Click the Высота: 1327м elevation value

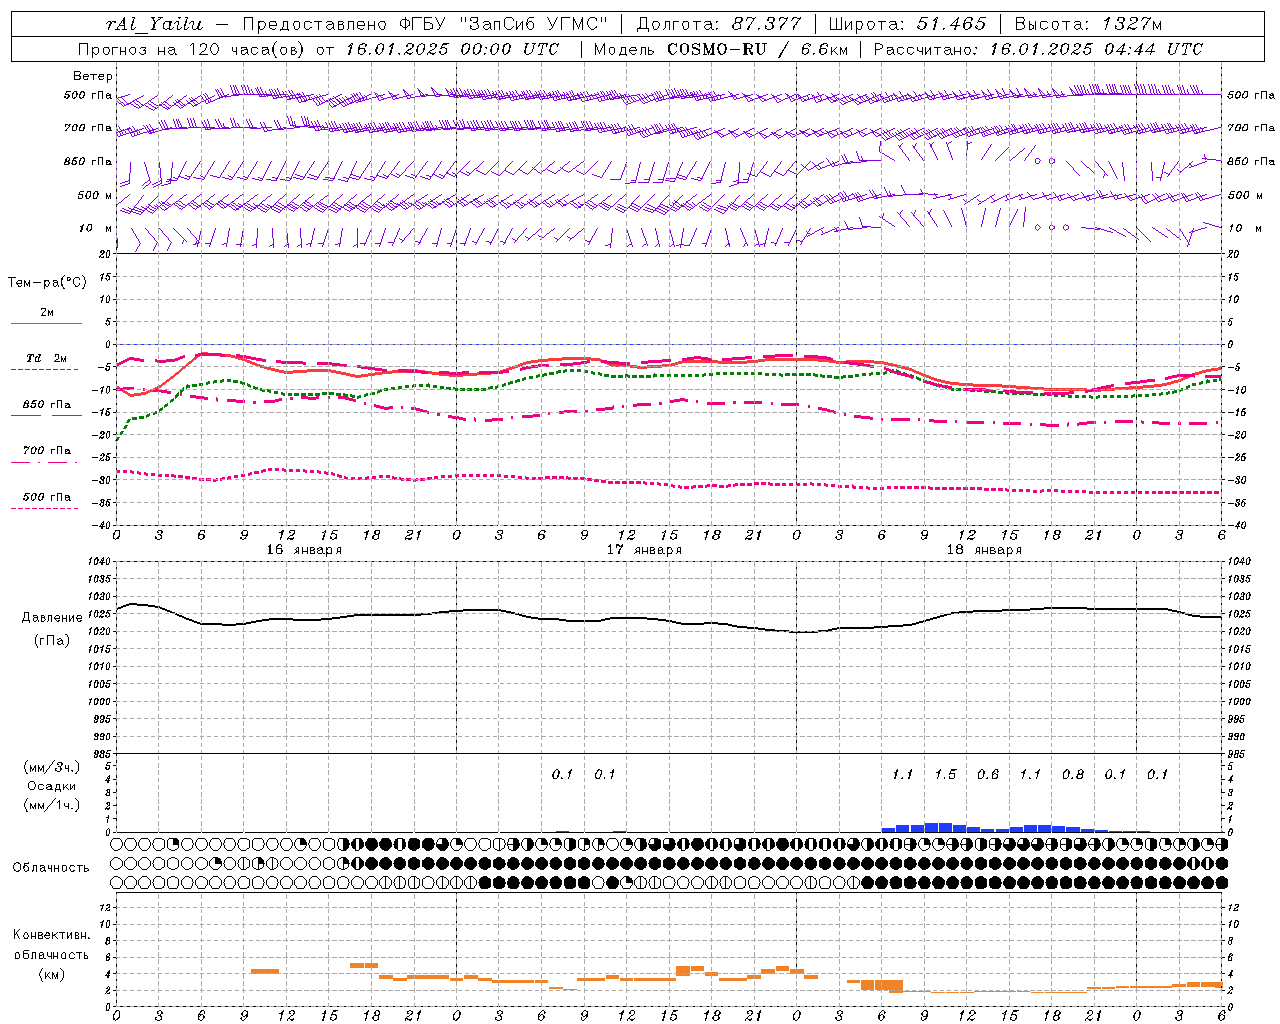(x=1088, y=24)
